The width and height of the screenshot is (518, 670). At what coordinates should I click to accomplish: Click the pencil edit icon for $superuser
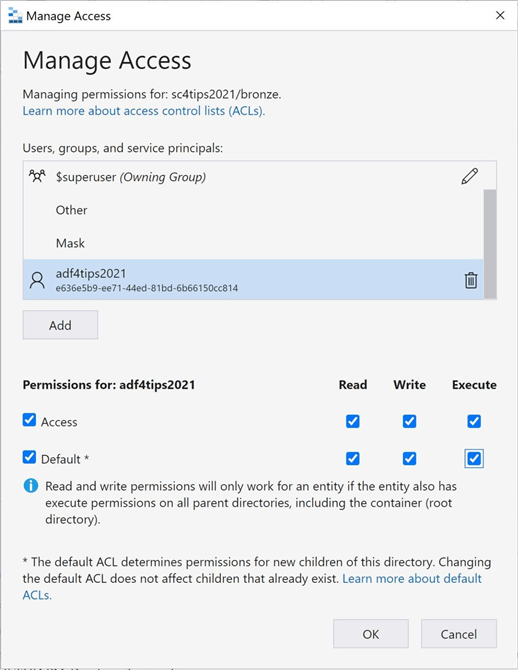[x=469, y=176]
